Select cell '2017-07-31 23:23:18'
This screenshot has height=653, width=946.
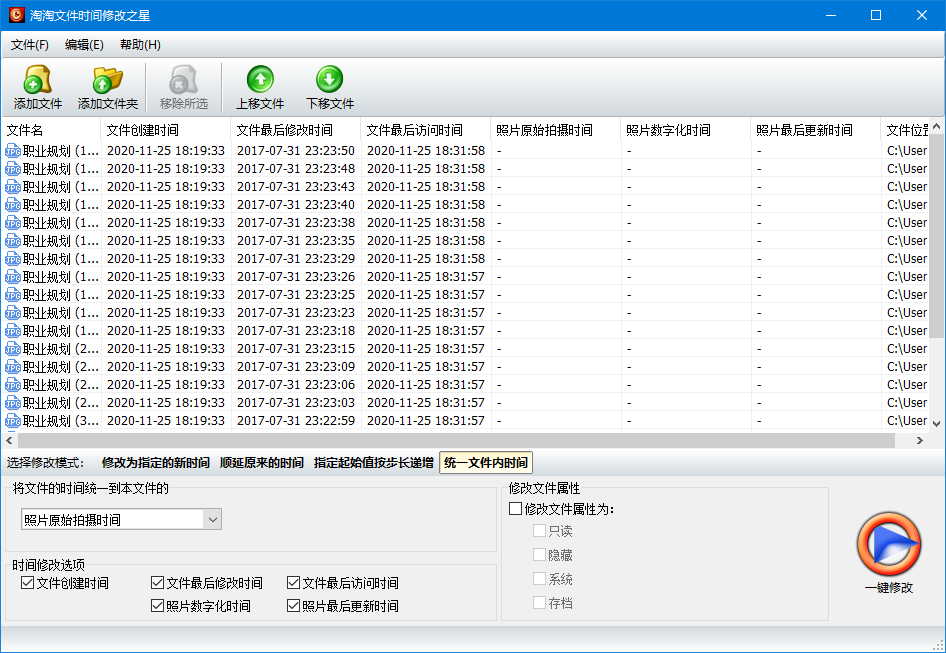point(296,331)
